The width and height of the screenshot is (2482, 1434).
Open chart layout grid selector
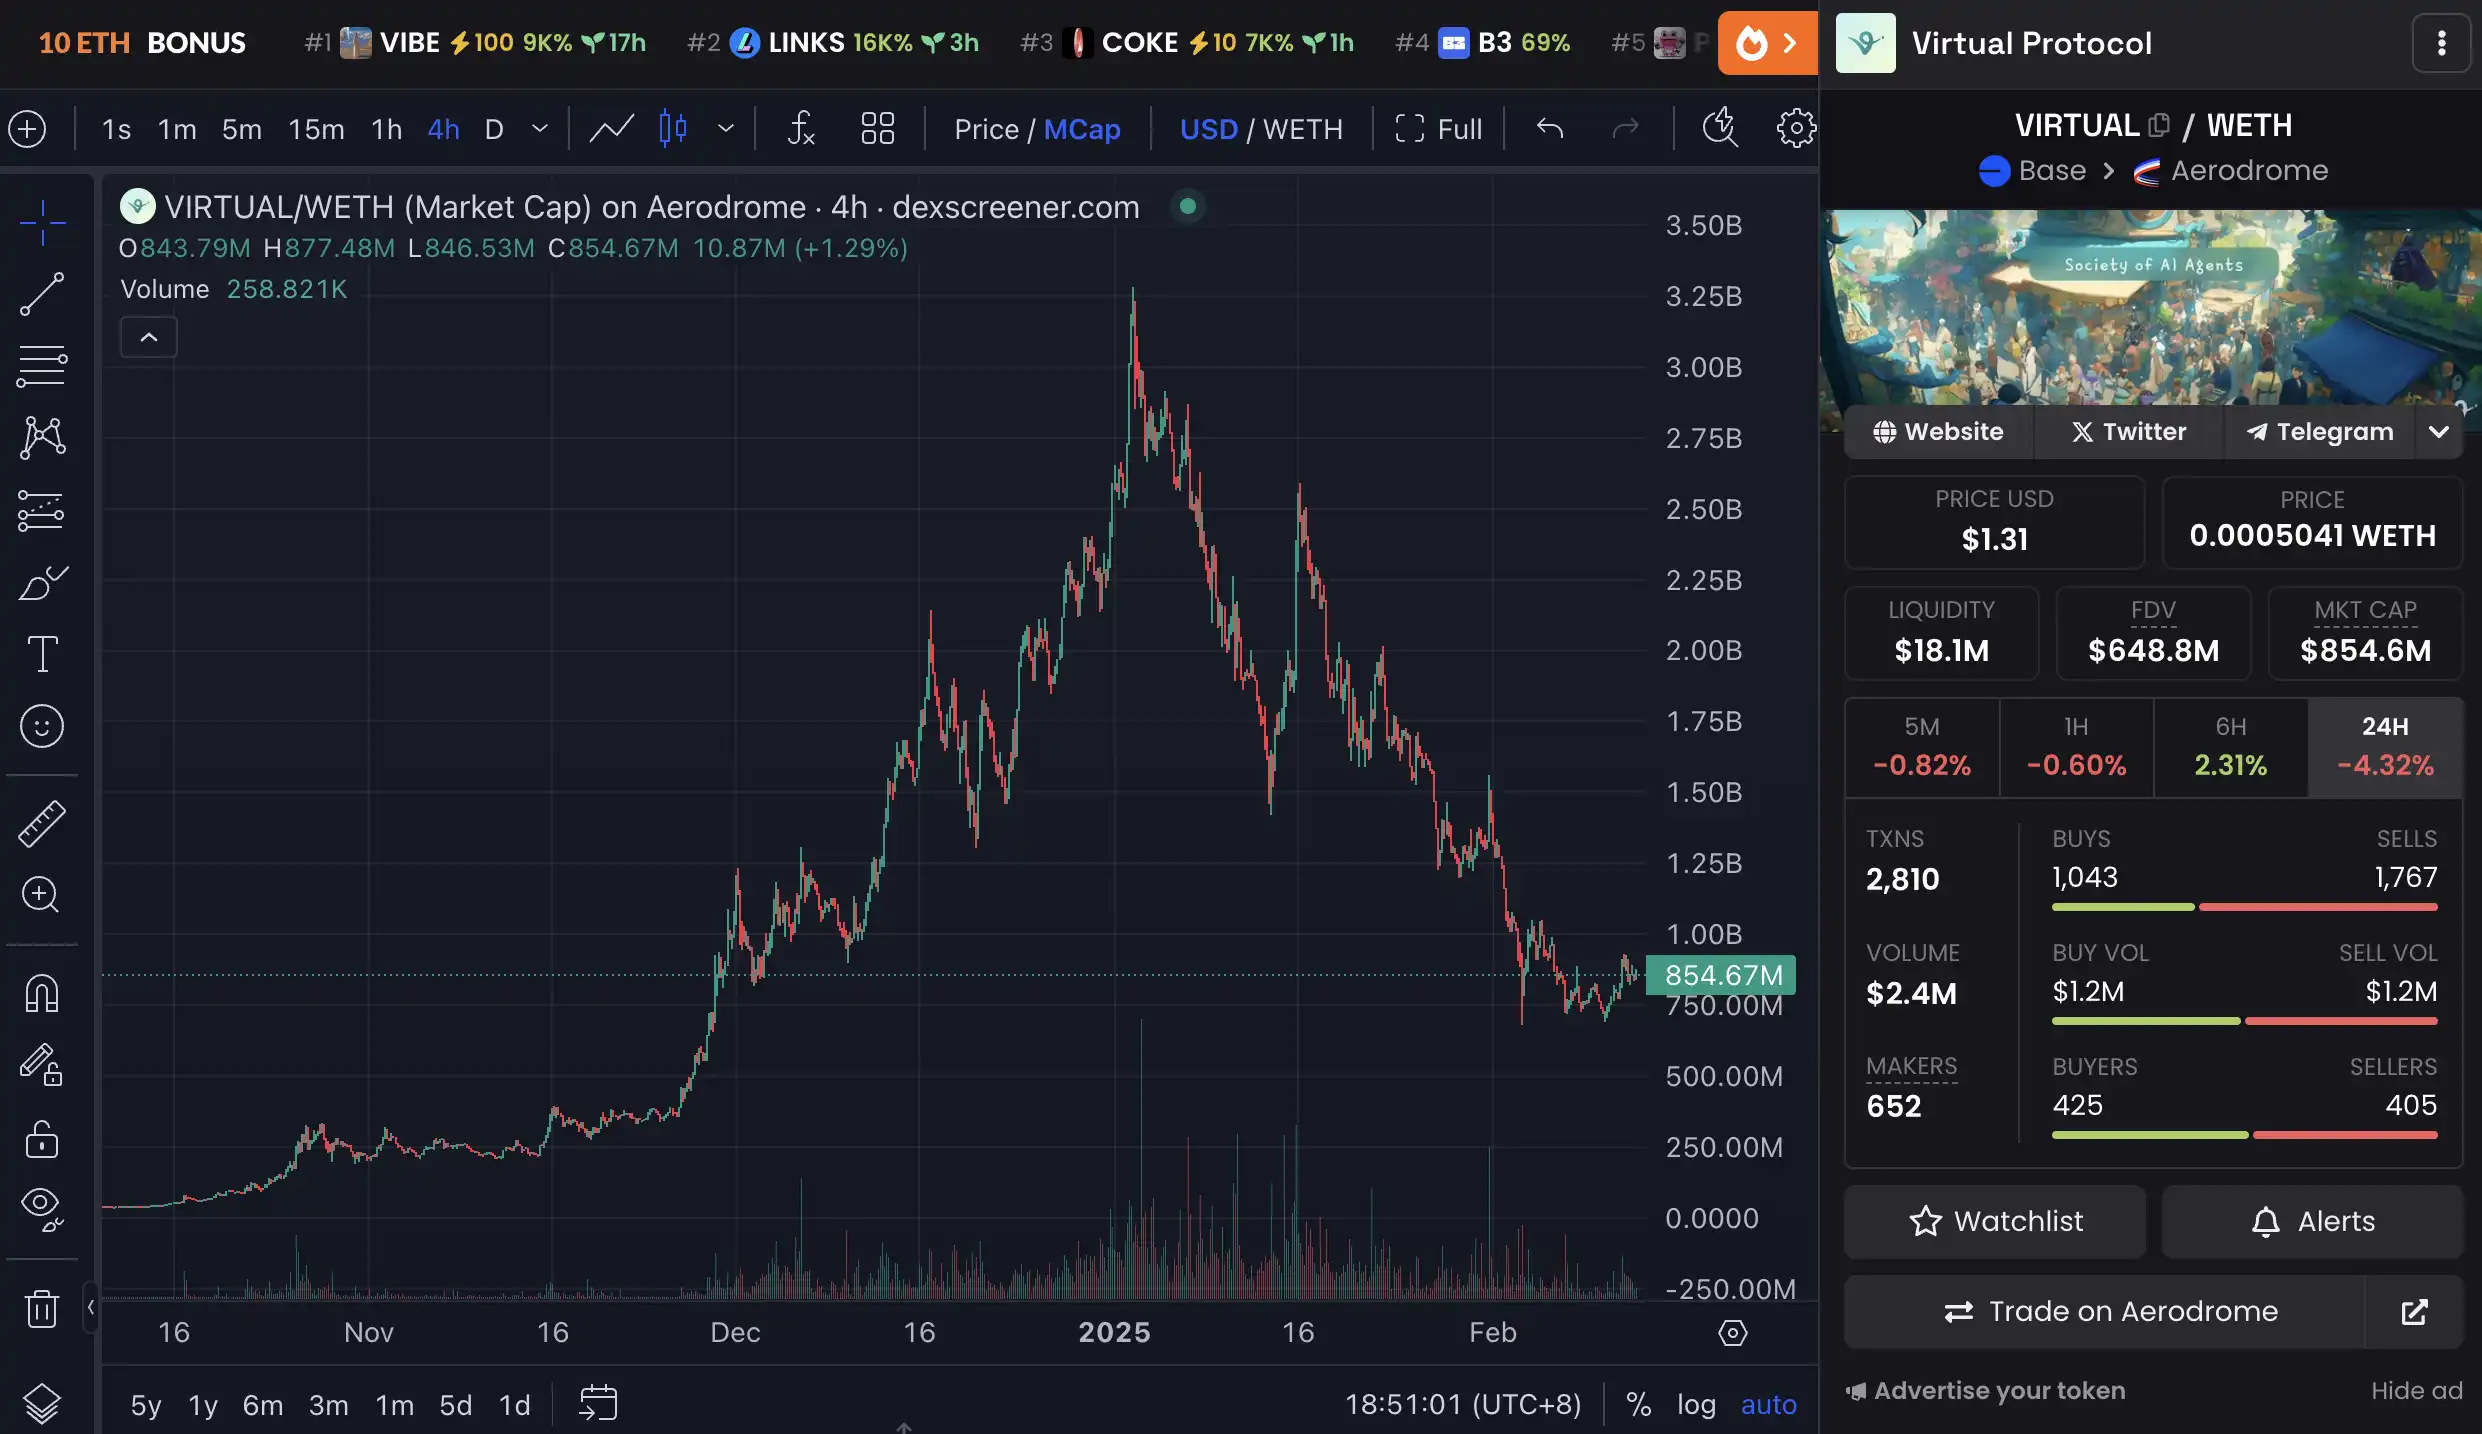pyautogui.click(x=877, y=128)
